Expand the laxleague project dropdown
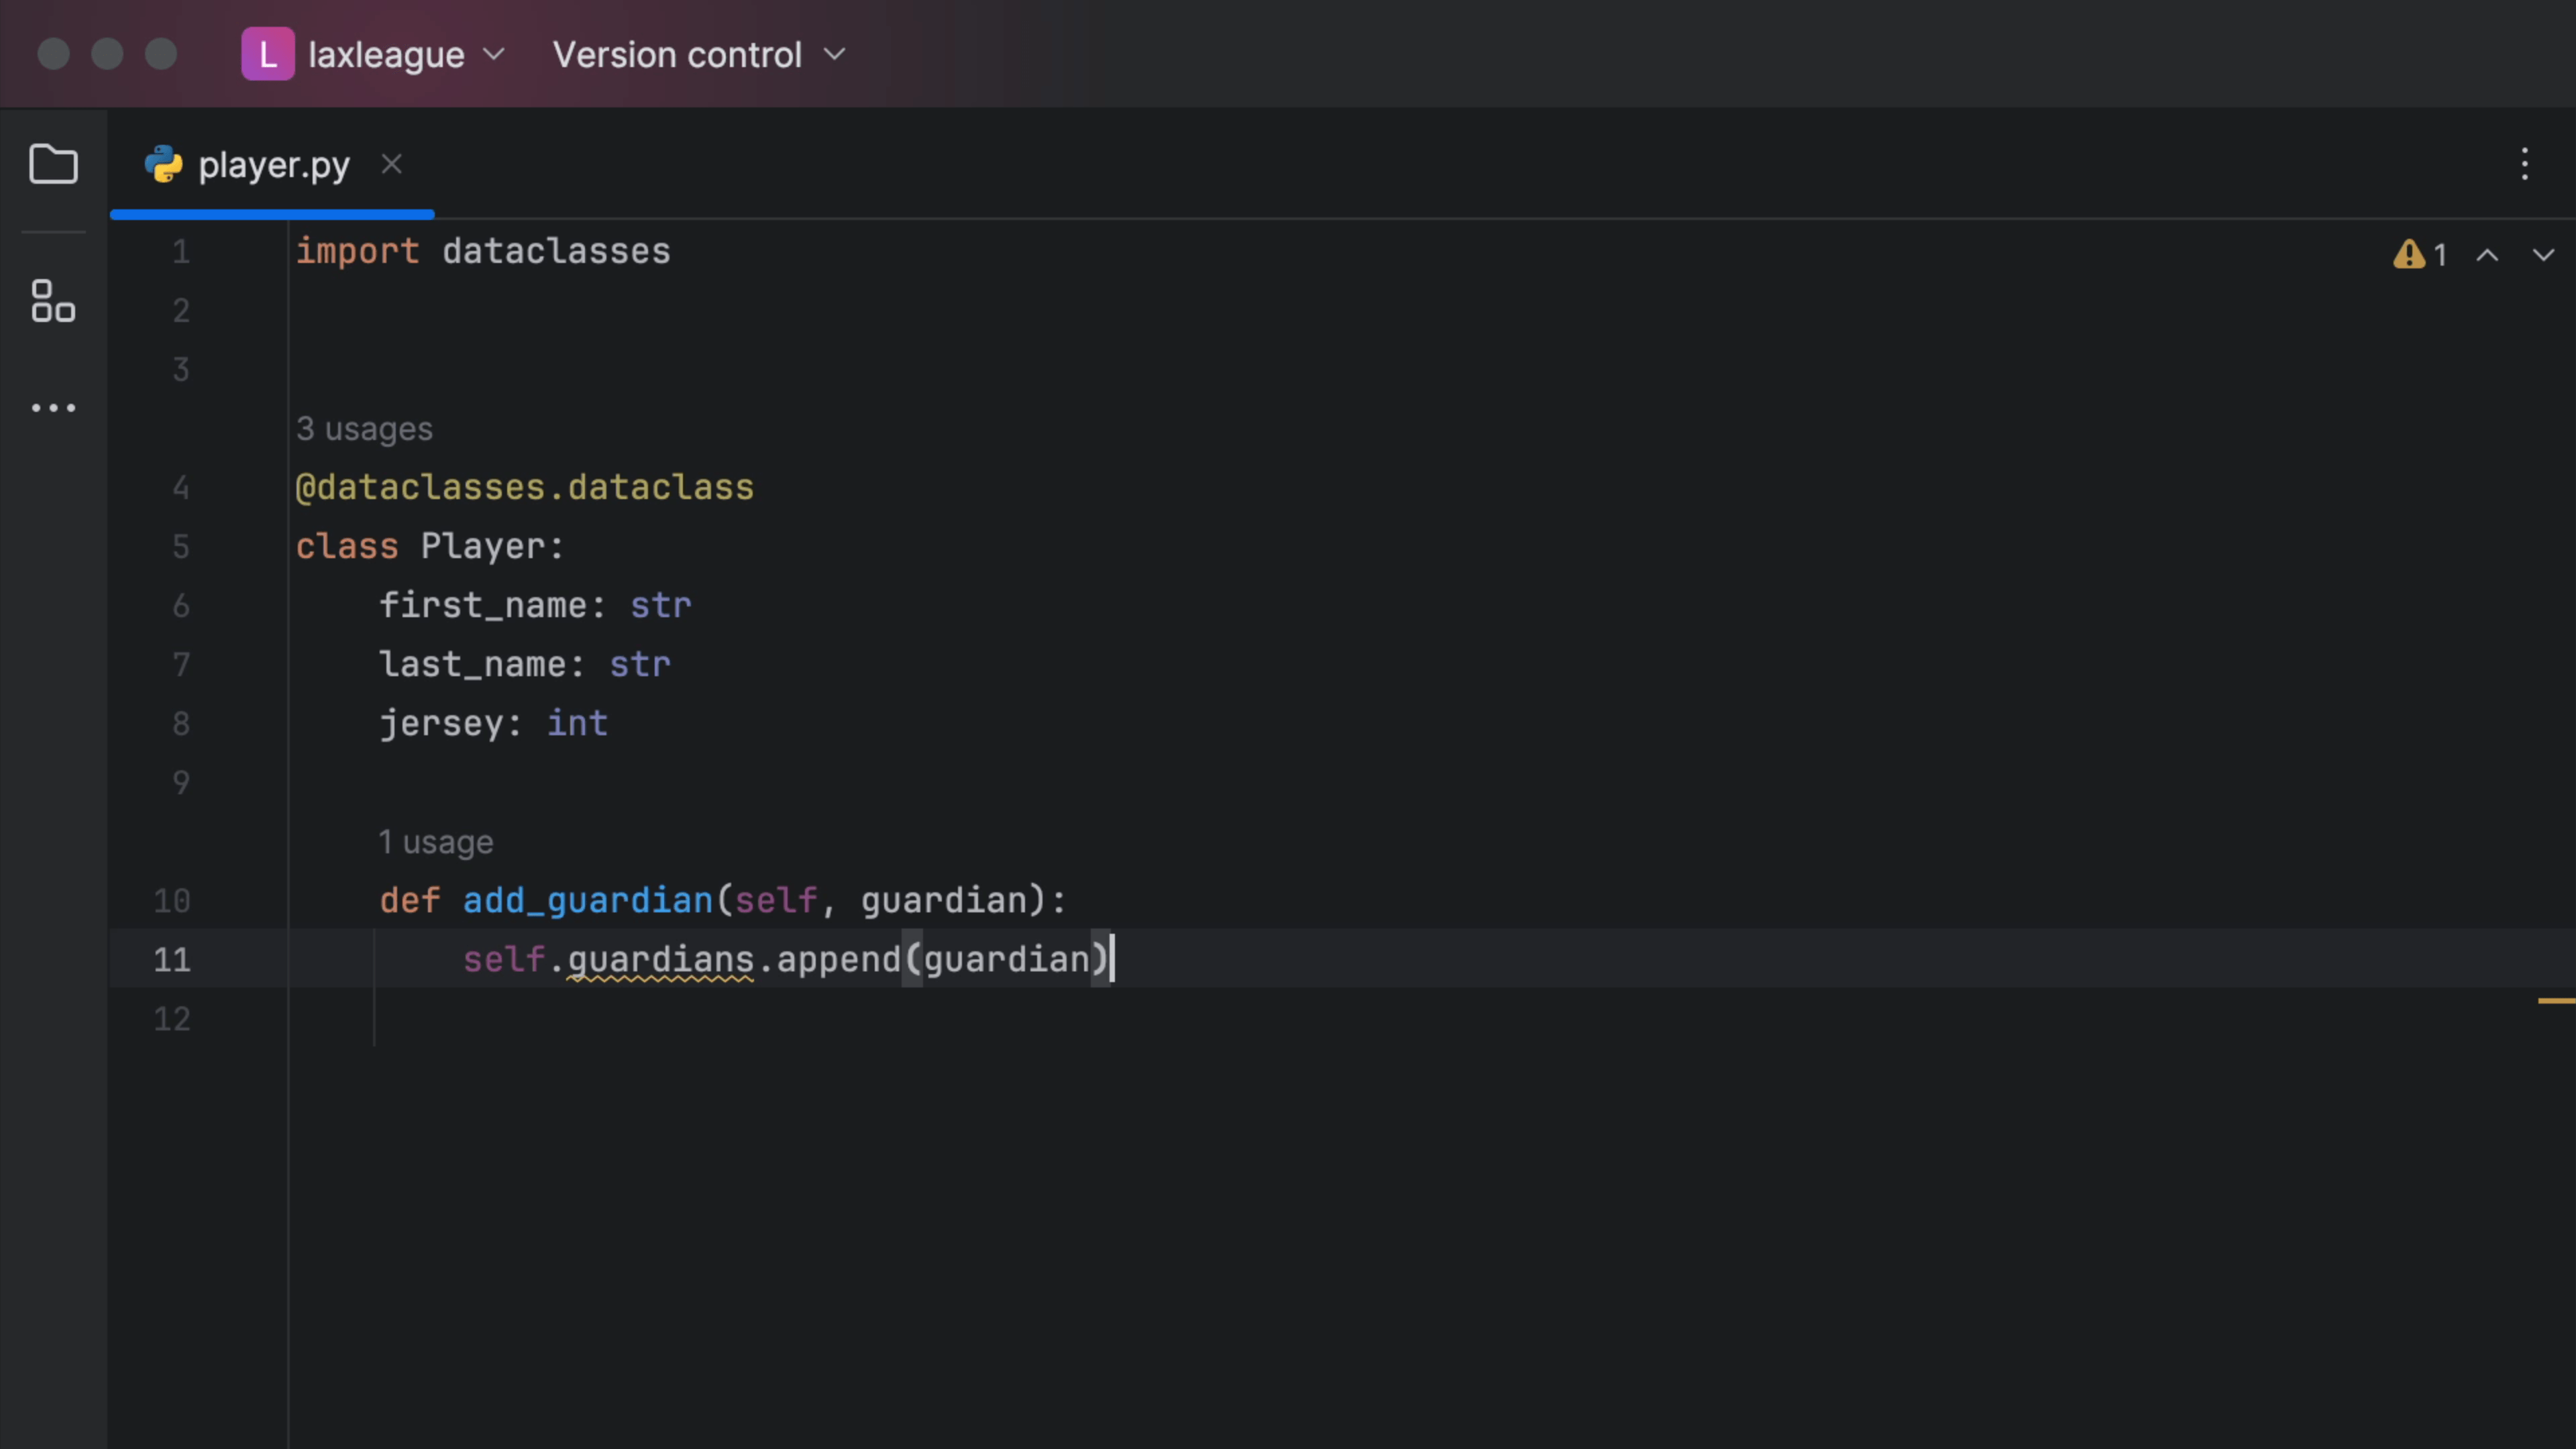This screenshot has width=2576, height=1449. (494, 54)
